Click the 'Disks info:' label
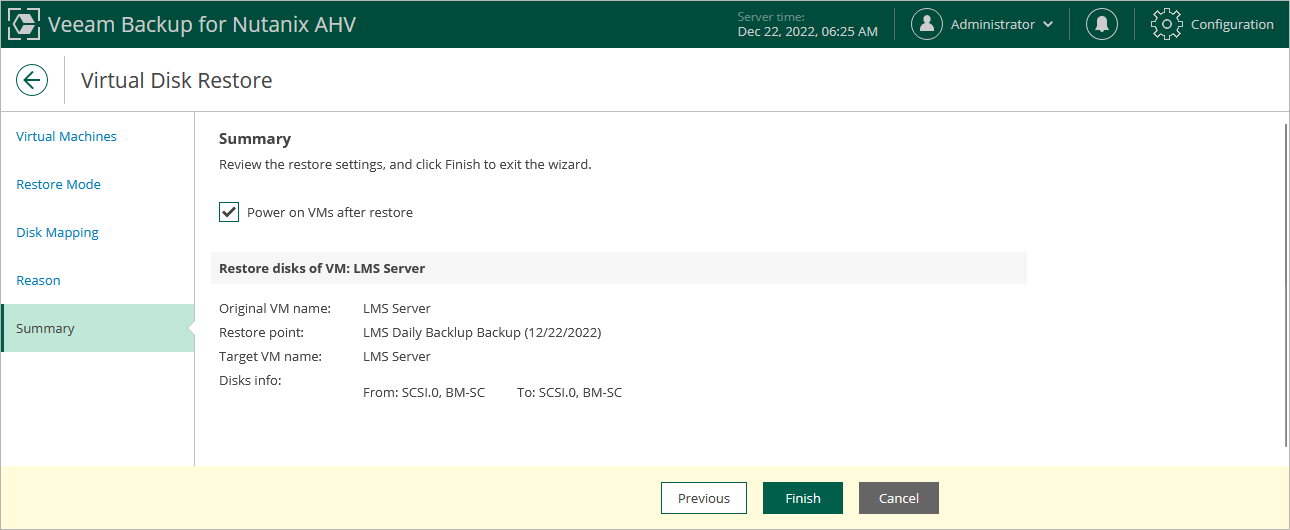The height and width of the screenshot is (530, 1290). pos(250,380)
